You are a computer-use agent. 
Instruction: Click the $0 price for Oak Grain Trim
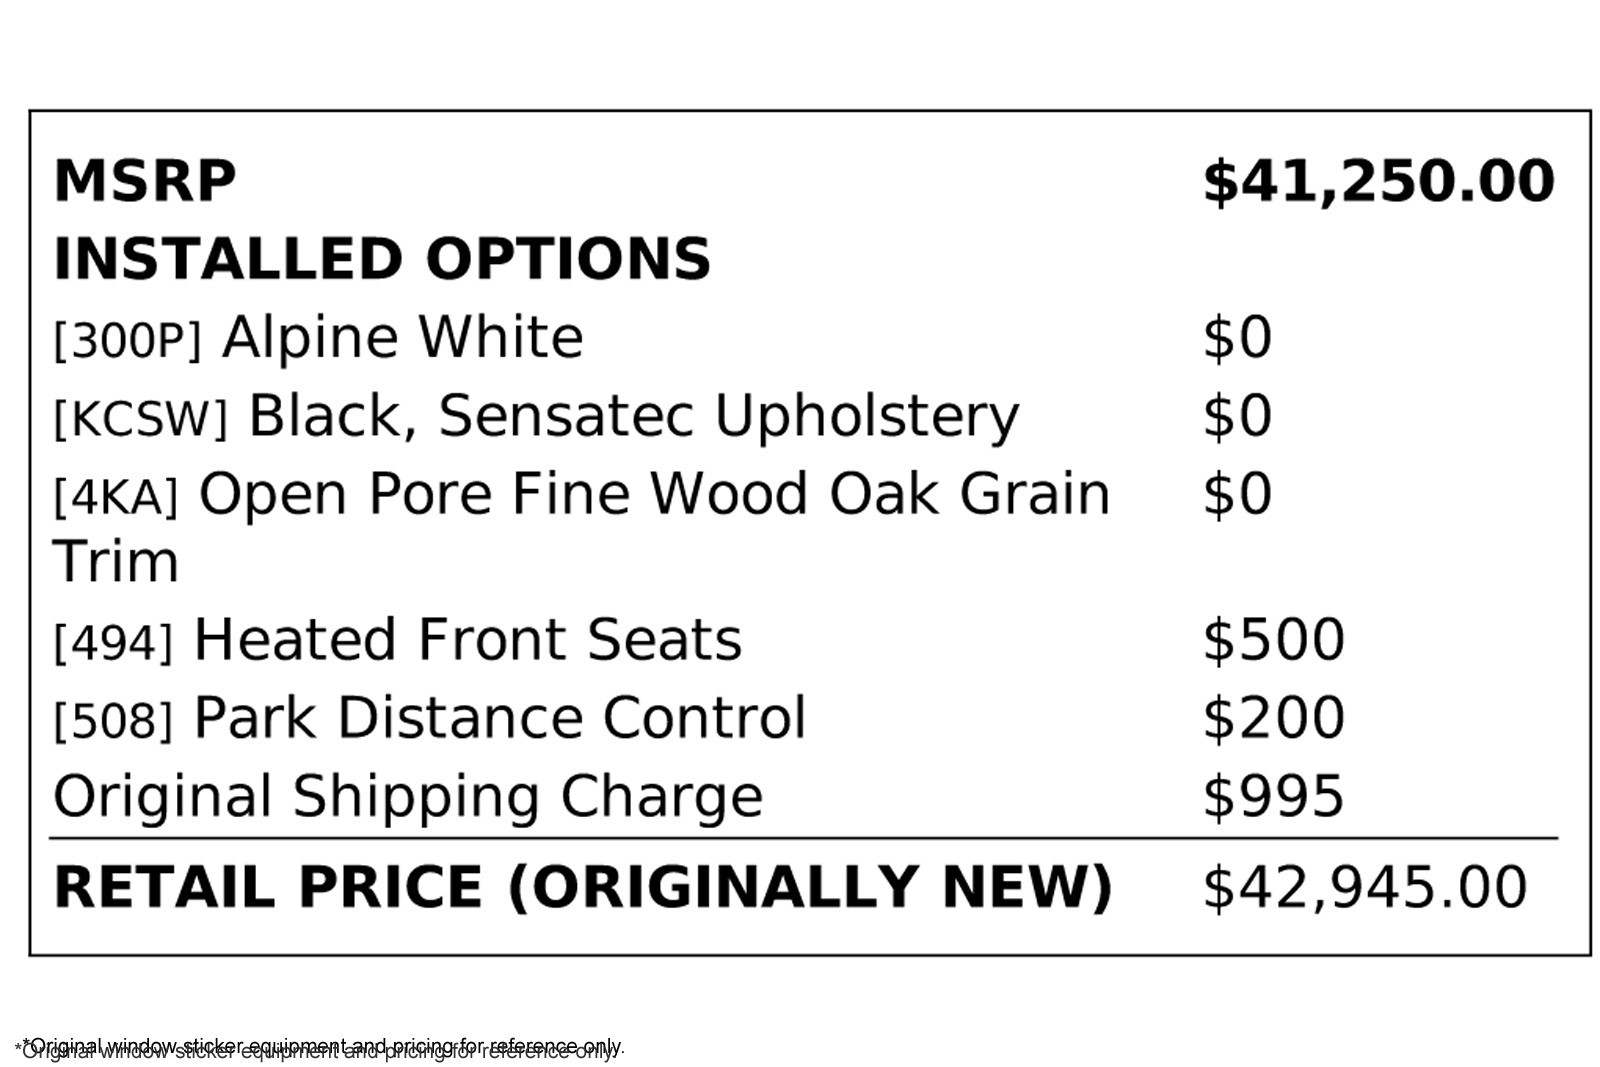tap(1236, 494)
